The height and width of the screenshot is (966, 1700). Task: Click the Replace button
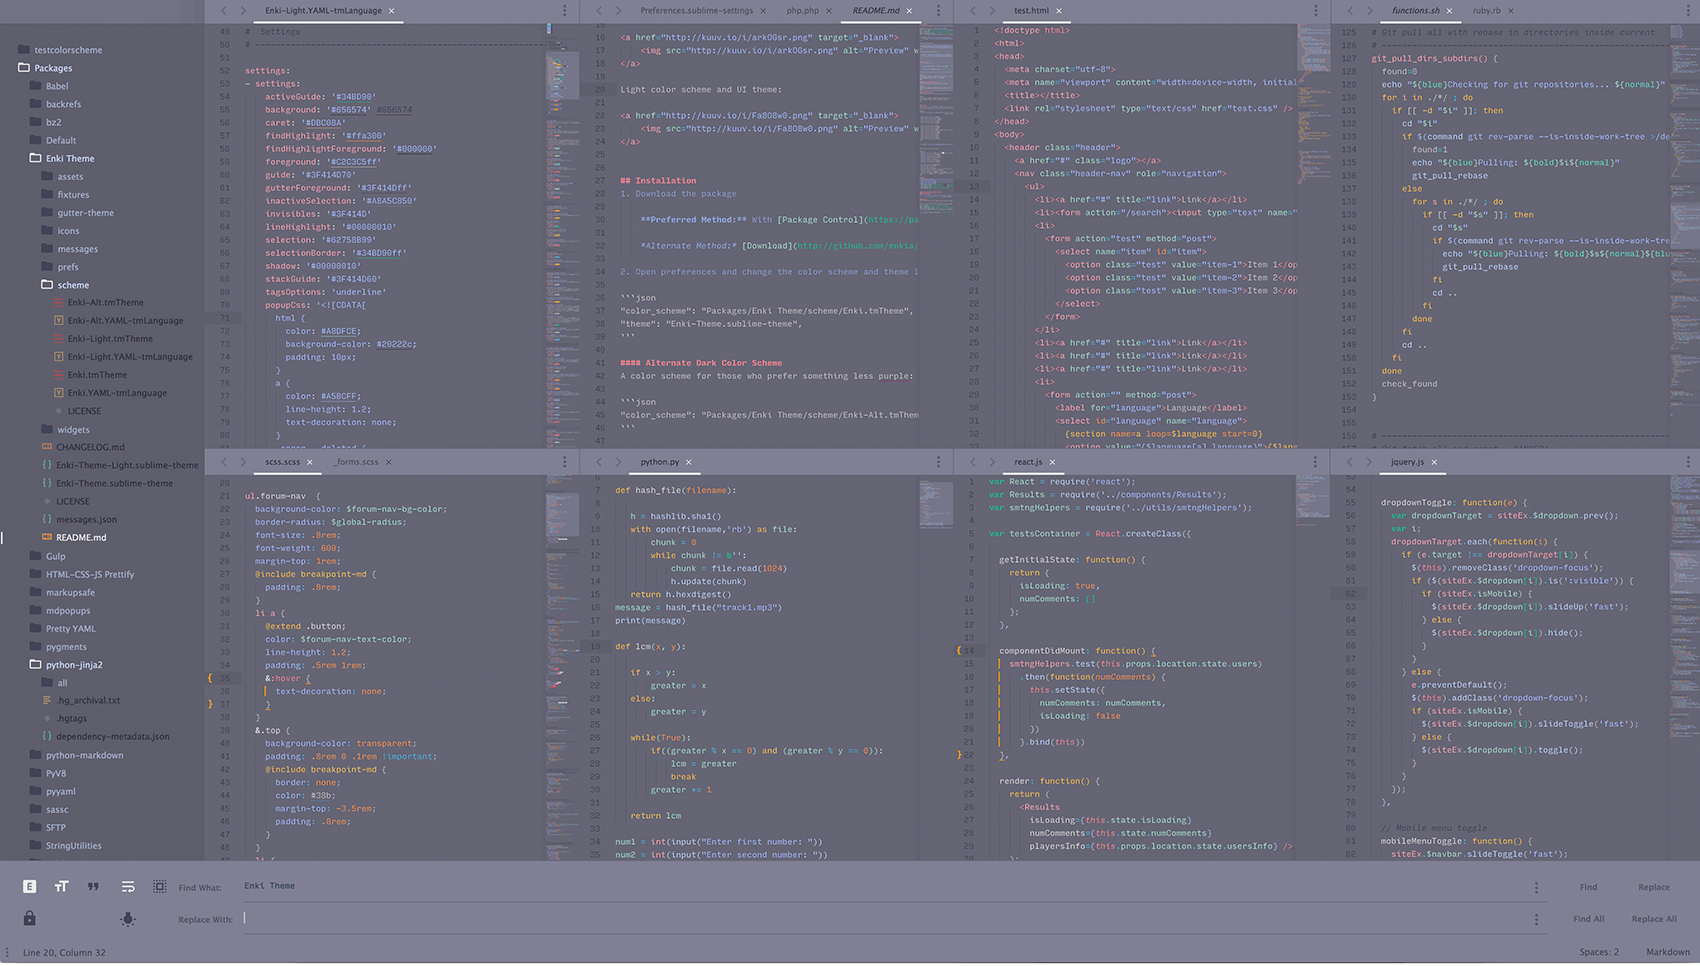(1653, 887)
